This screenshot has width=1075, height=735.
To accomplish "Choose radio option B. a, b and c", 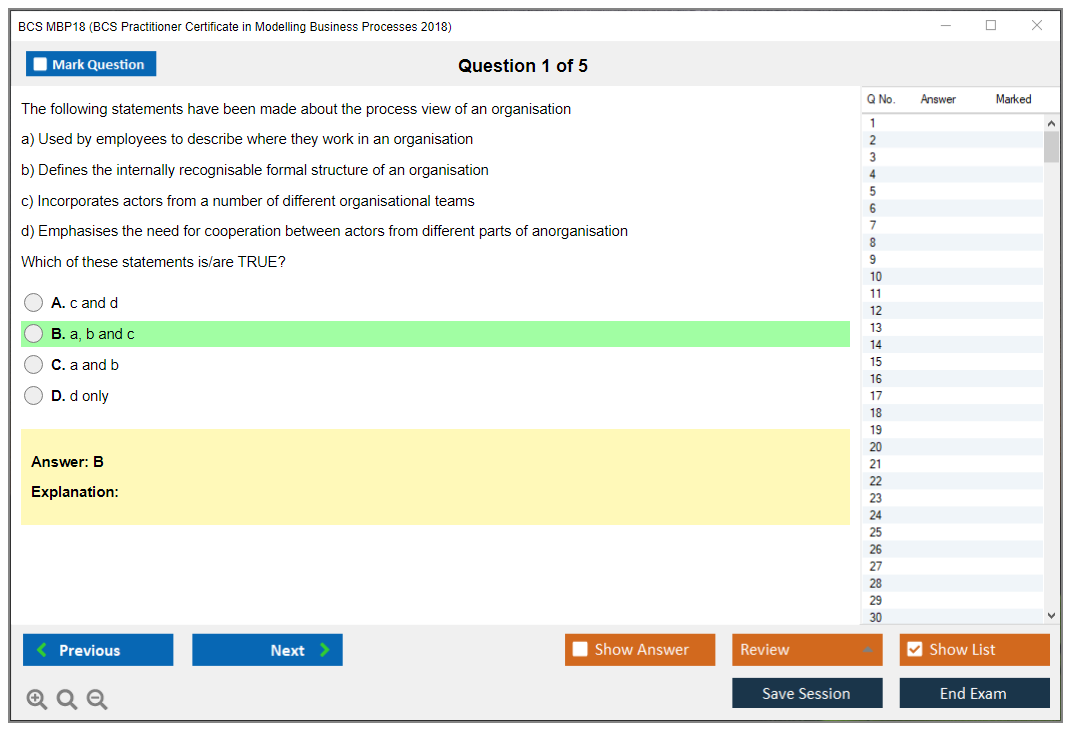I will (34, 334).
